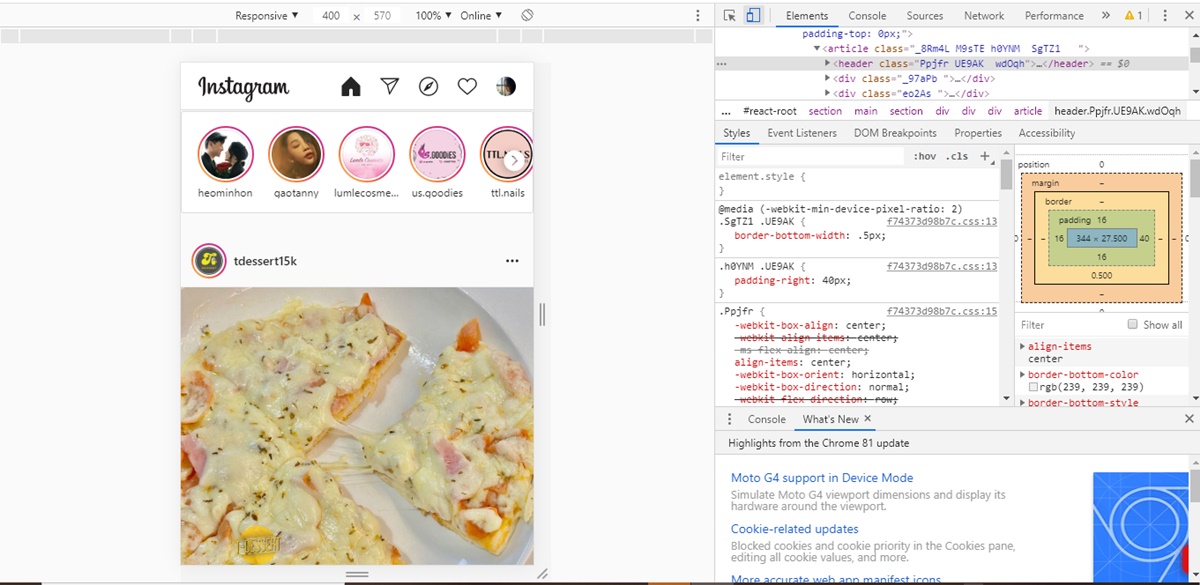Open post options three-dot menu
Screen dimensions: 1200x585
pos(512,261)
